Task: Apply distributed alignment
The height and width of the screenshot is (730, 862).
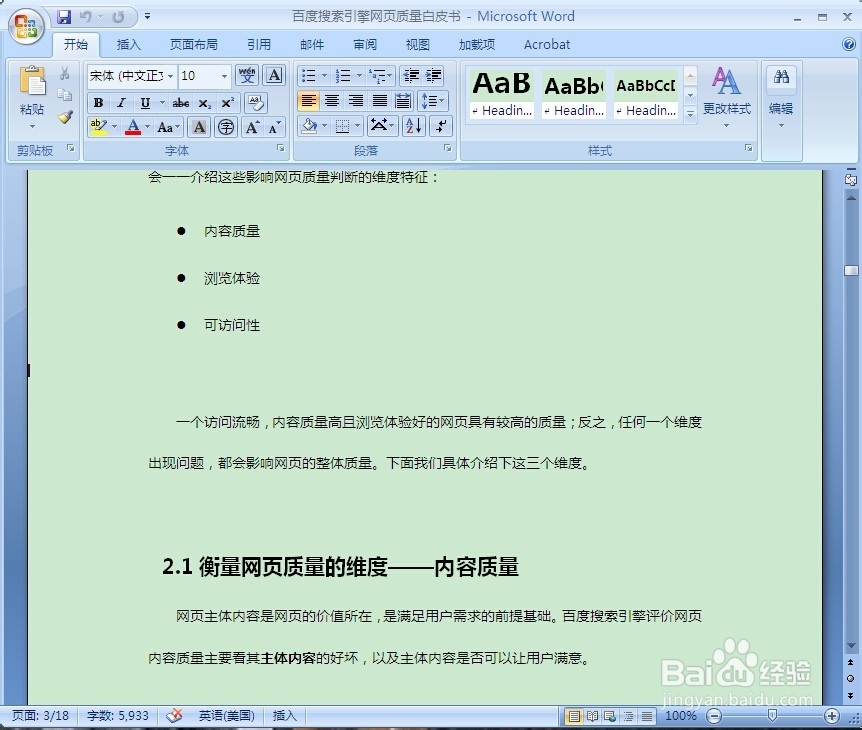Action: 403,101
